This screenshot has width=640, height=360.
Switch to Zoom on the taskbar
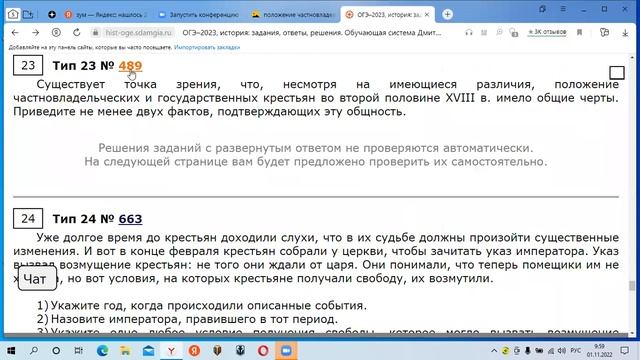286,351
